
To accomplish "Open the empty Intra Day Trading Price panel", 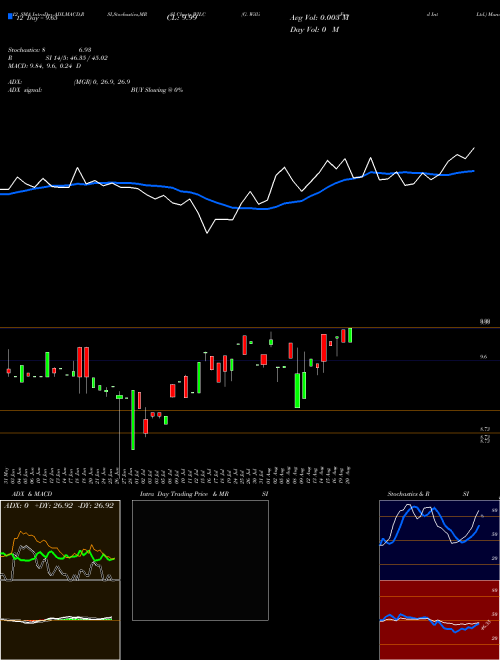I will tap(200, 560).
